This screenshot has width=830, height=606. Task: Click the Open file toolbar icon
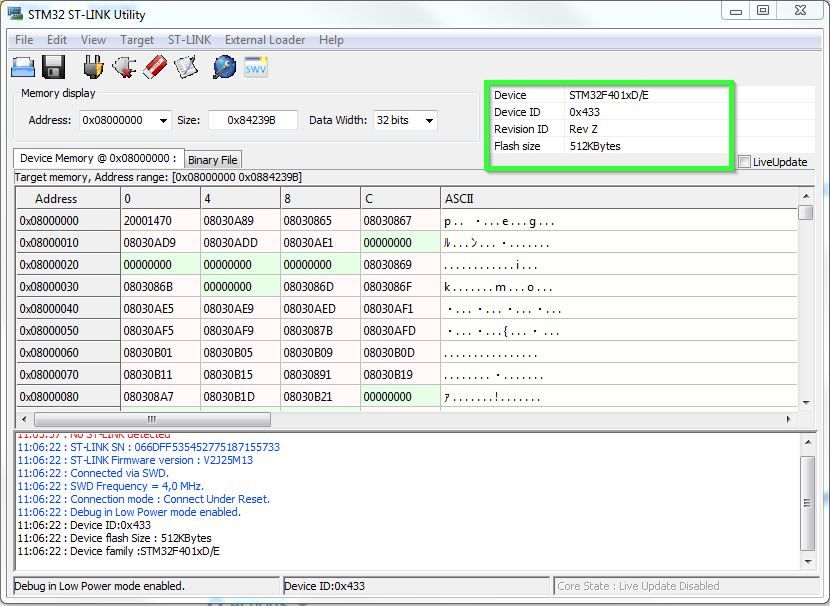[23, 67]
